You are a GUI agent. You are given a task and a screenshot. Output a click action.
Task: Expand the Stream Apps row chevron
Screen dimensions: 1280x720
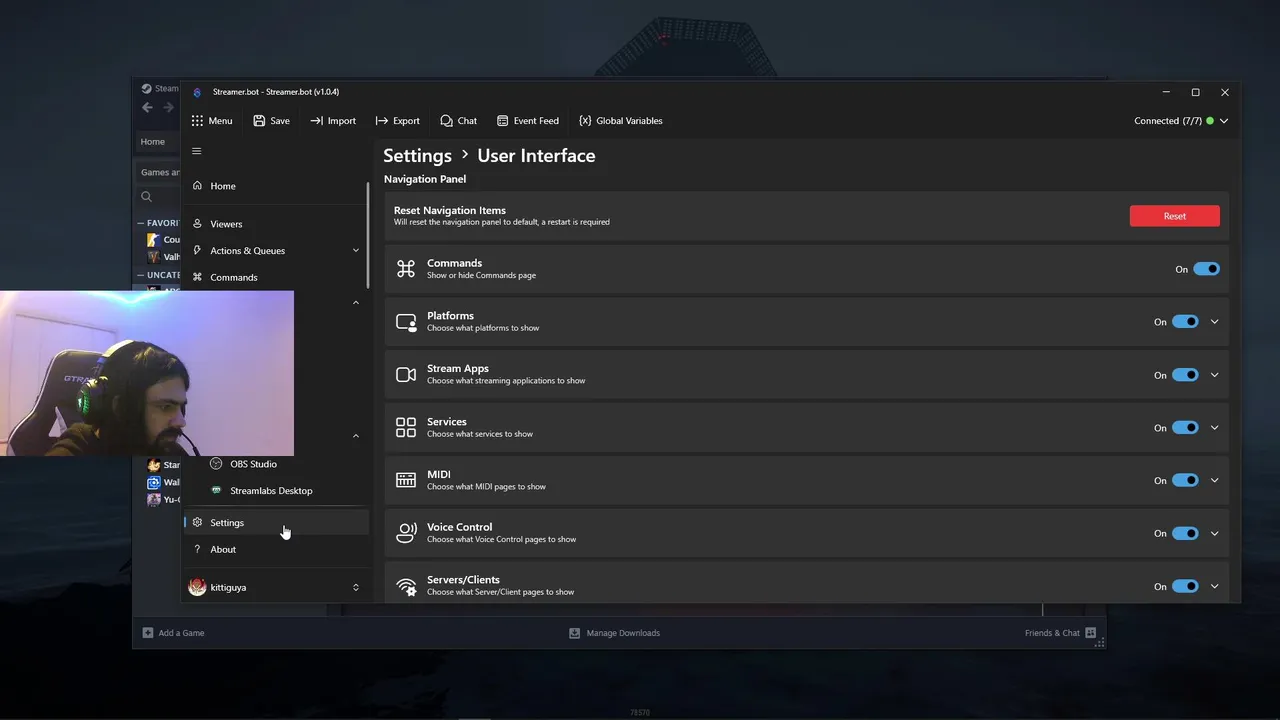coord(1215,375)
